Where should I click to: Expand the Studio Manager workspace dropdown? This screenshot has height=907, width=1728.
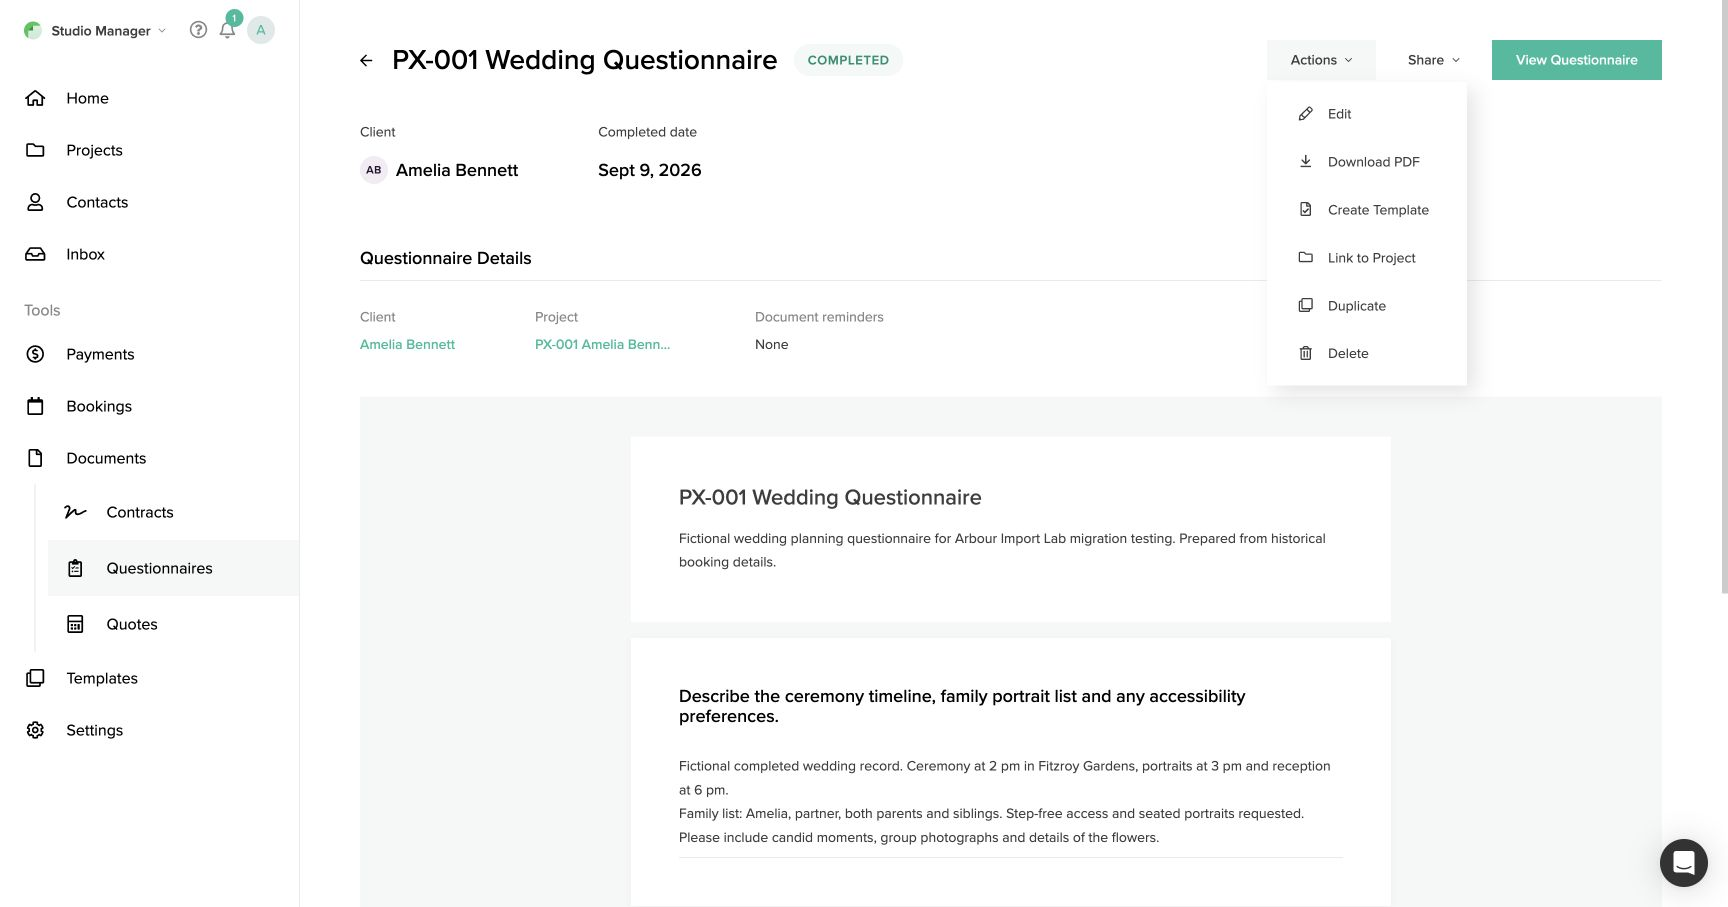click(x=95, y=30)
